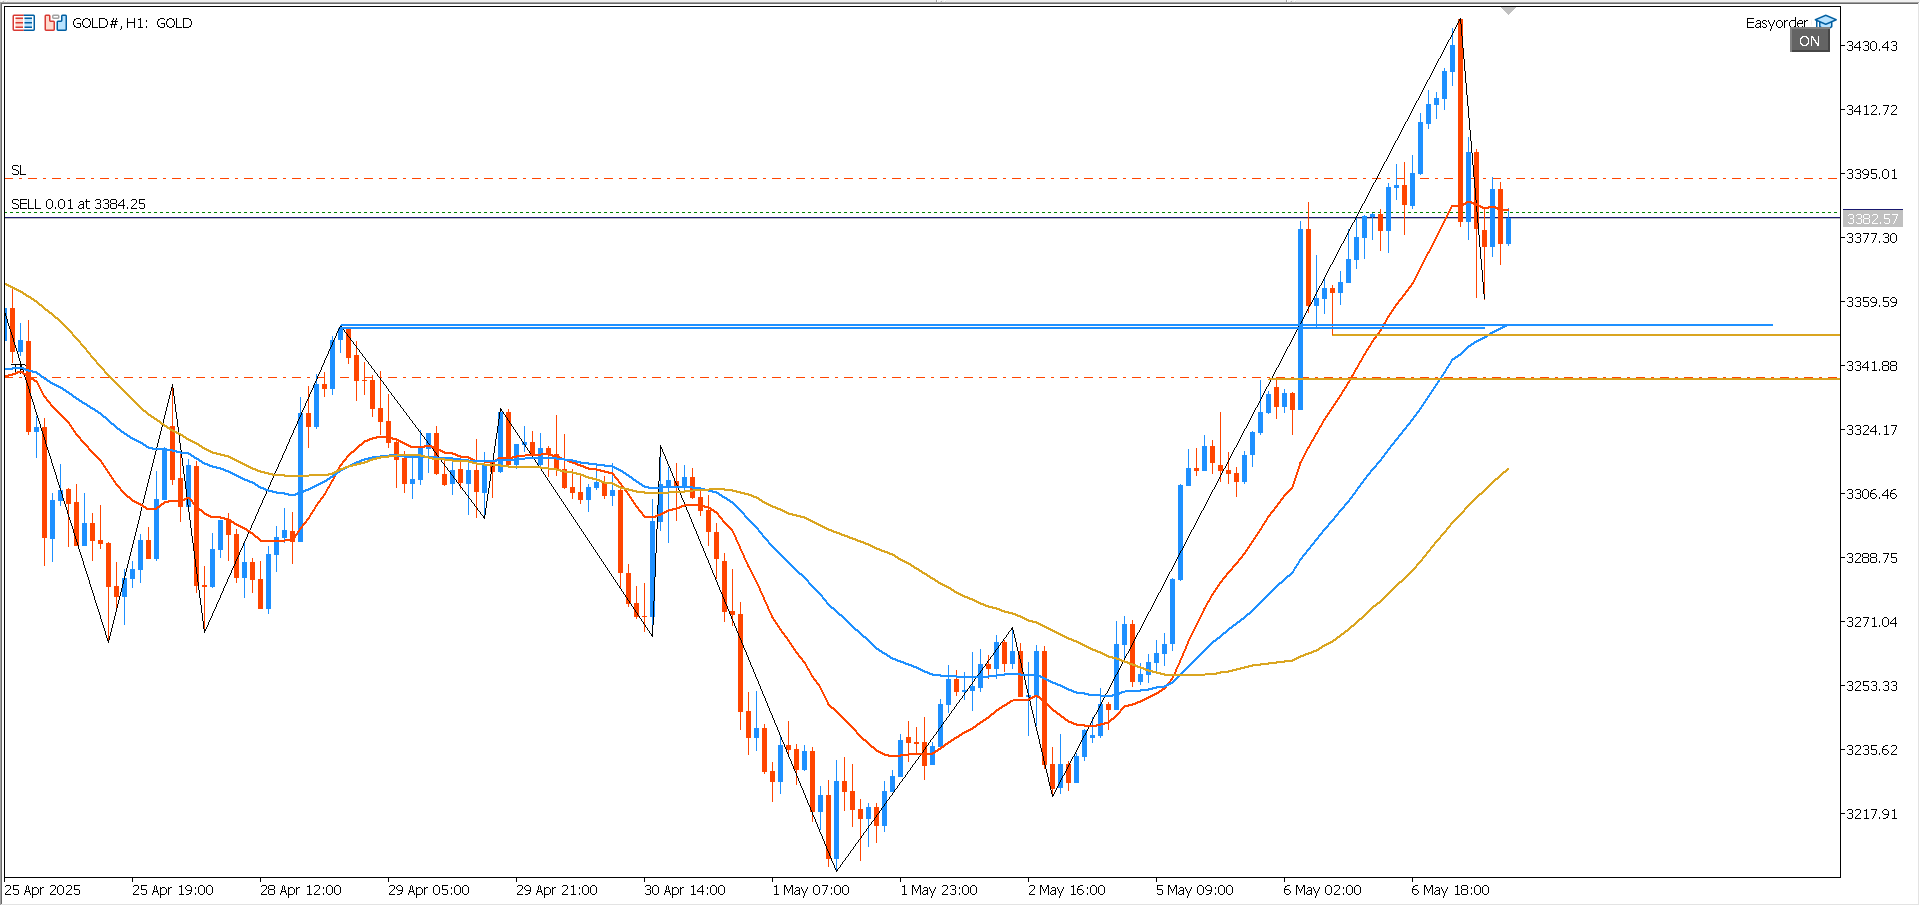Click the 3271.04 price scale label
The image size is (1920, 906).
point(1871,622)
